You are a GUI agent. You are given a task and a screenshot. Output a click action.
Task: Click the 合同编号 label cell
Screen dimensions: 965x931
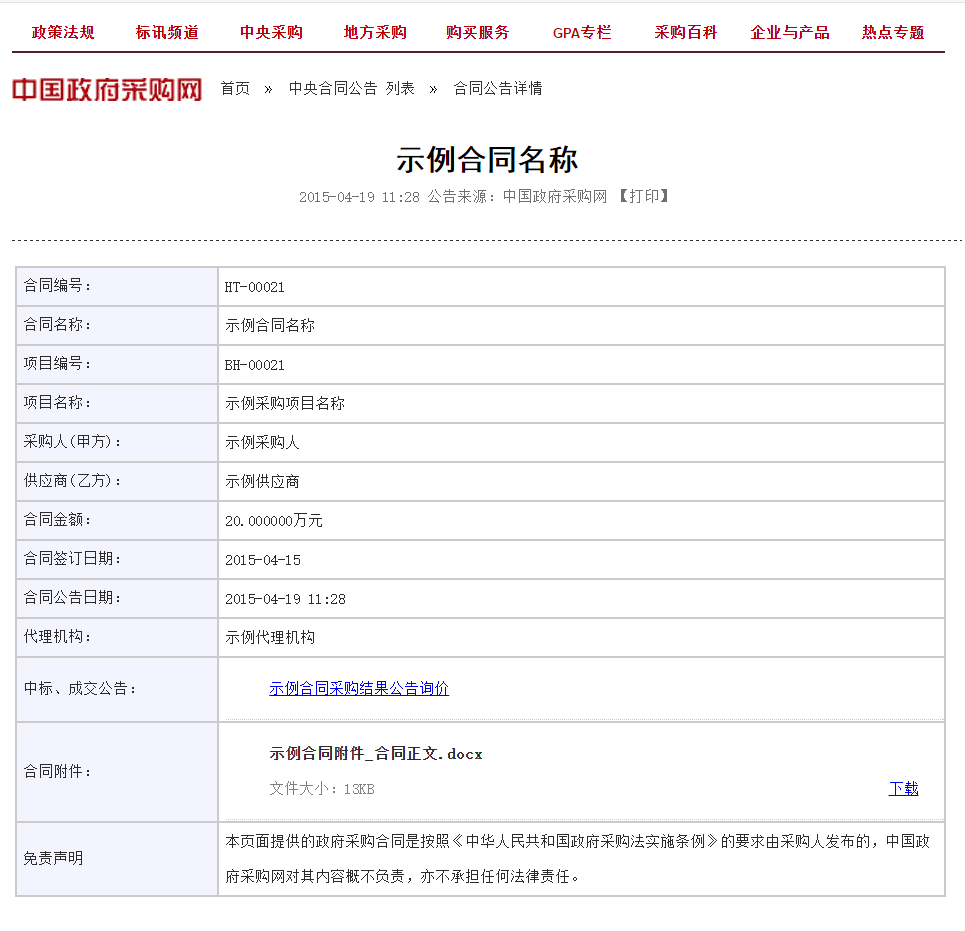point(117,286)
